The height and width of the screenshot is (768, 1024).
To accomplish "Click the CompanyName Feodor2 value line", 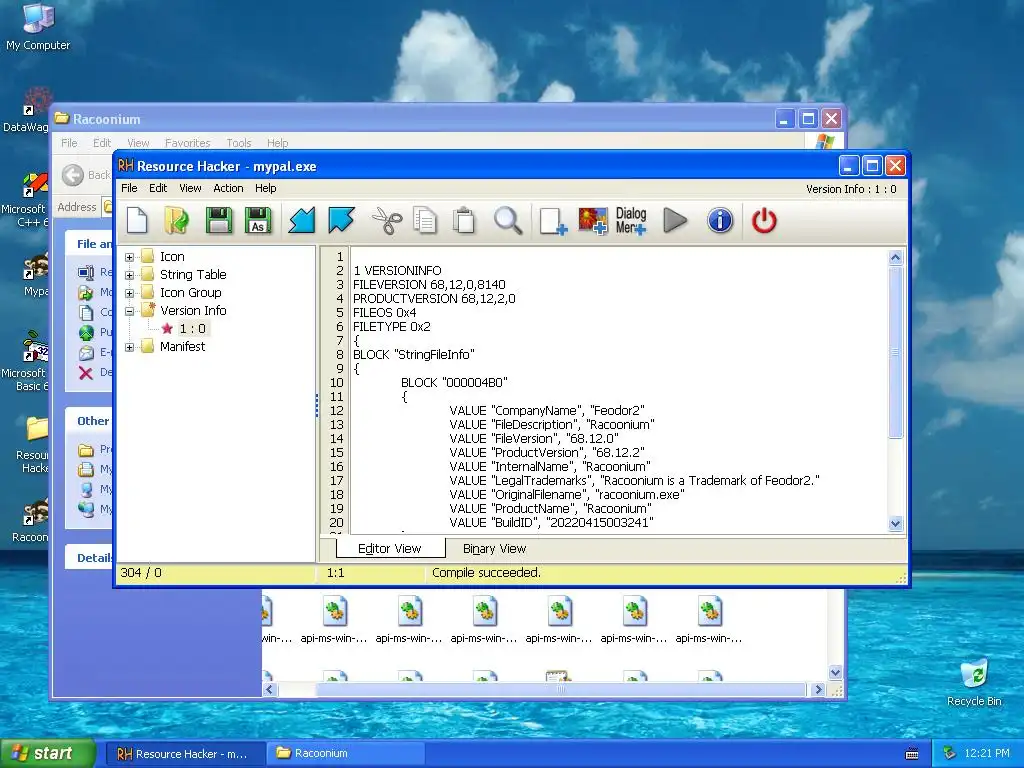I will [x=547, y=411].
